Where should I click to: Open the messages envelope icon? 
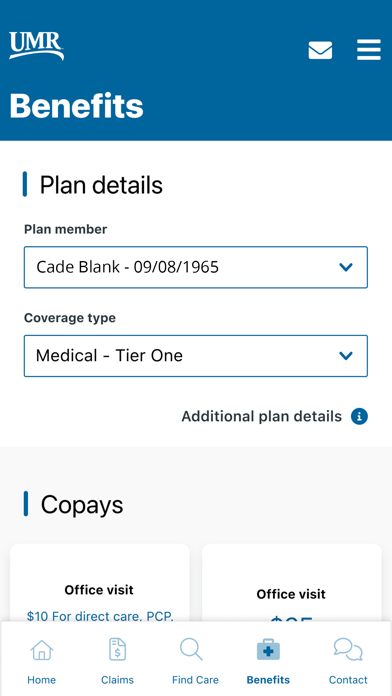point(320,50)
